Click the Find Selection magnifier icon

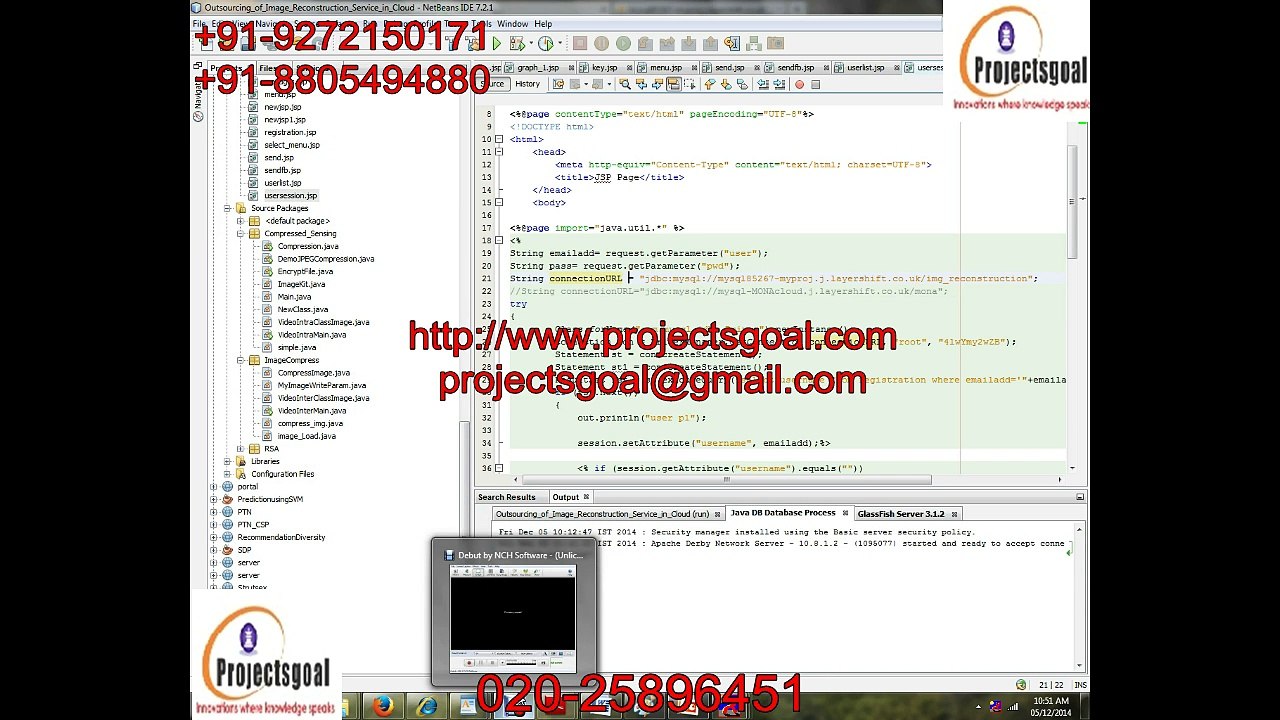click(x=625, y=85)
